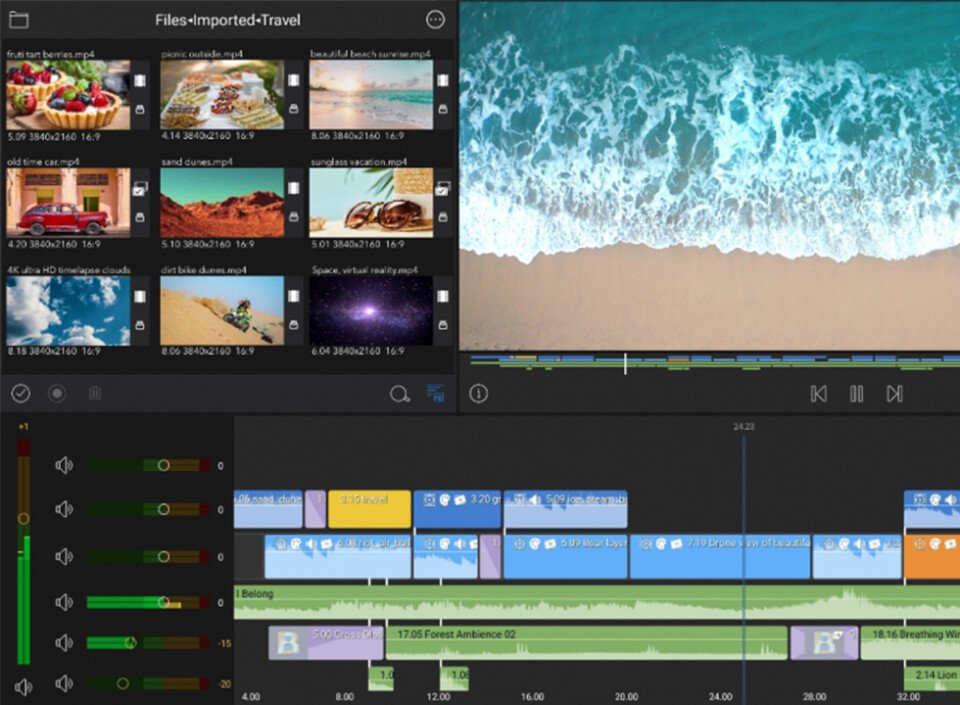Select the sand dunes.mp4 thumbnail

click(x=222, y=202)
